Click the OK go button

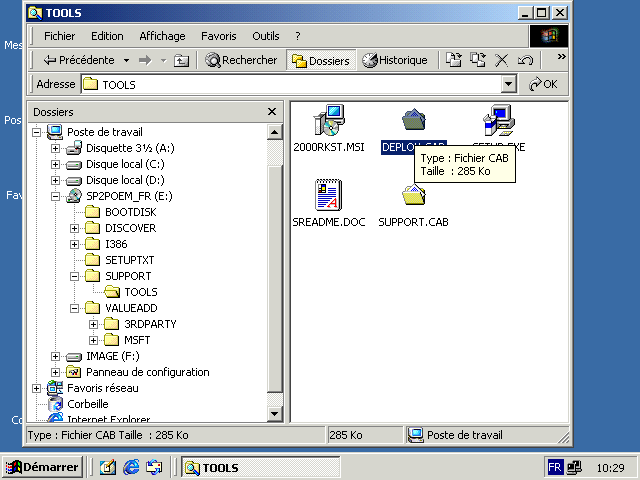pos(544,85)
